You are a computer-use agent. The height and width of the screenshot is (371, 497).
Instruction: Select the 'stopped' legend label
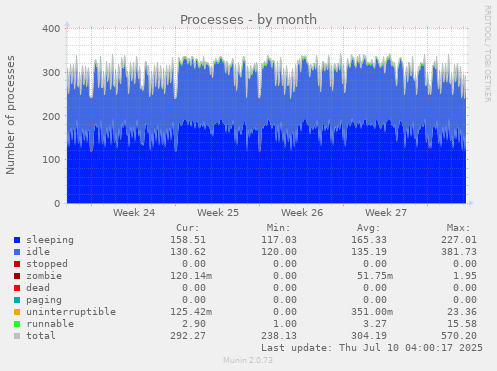coord(47,264)
